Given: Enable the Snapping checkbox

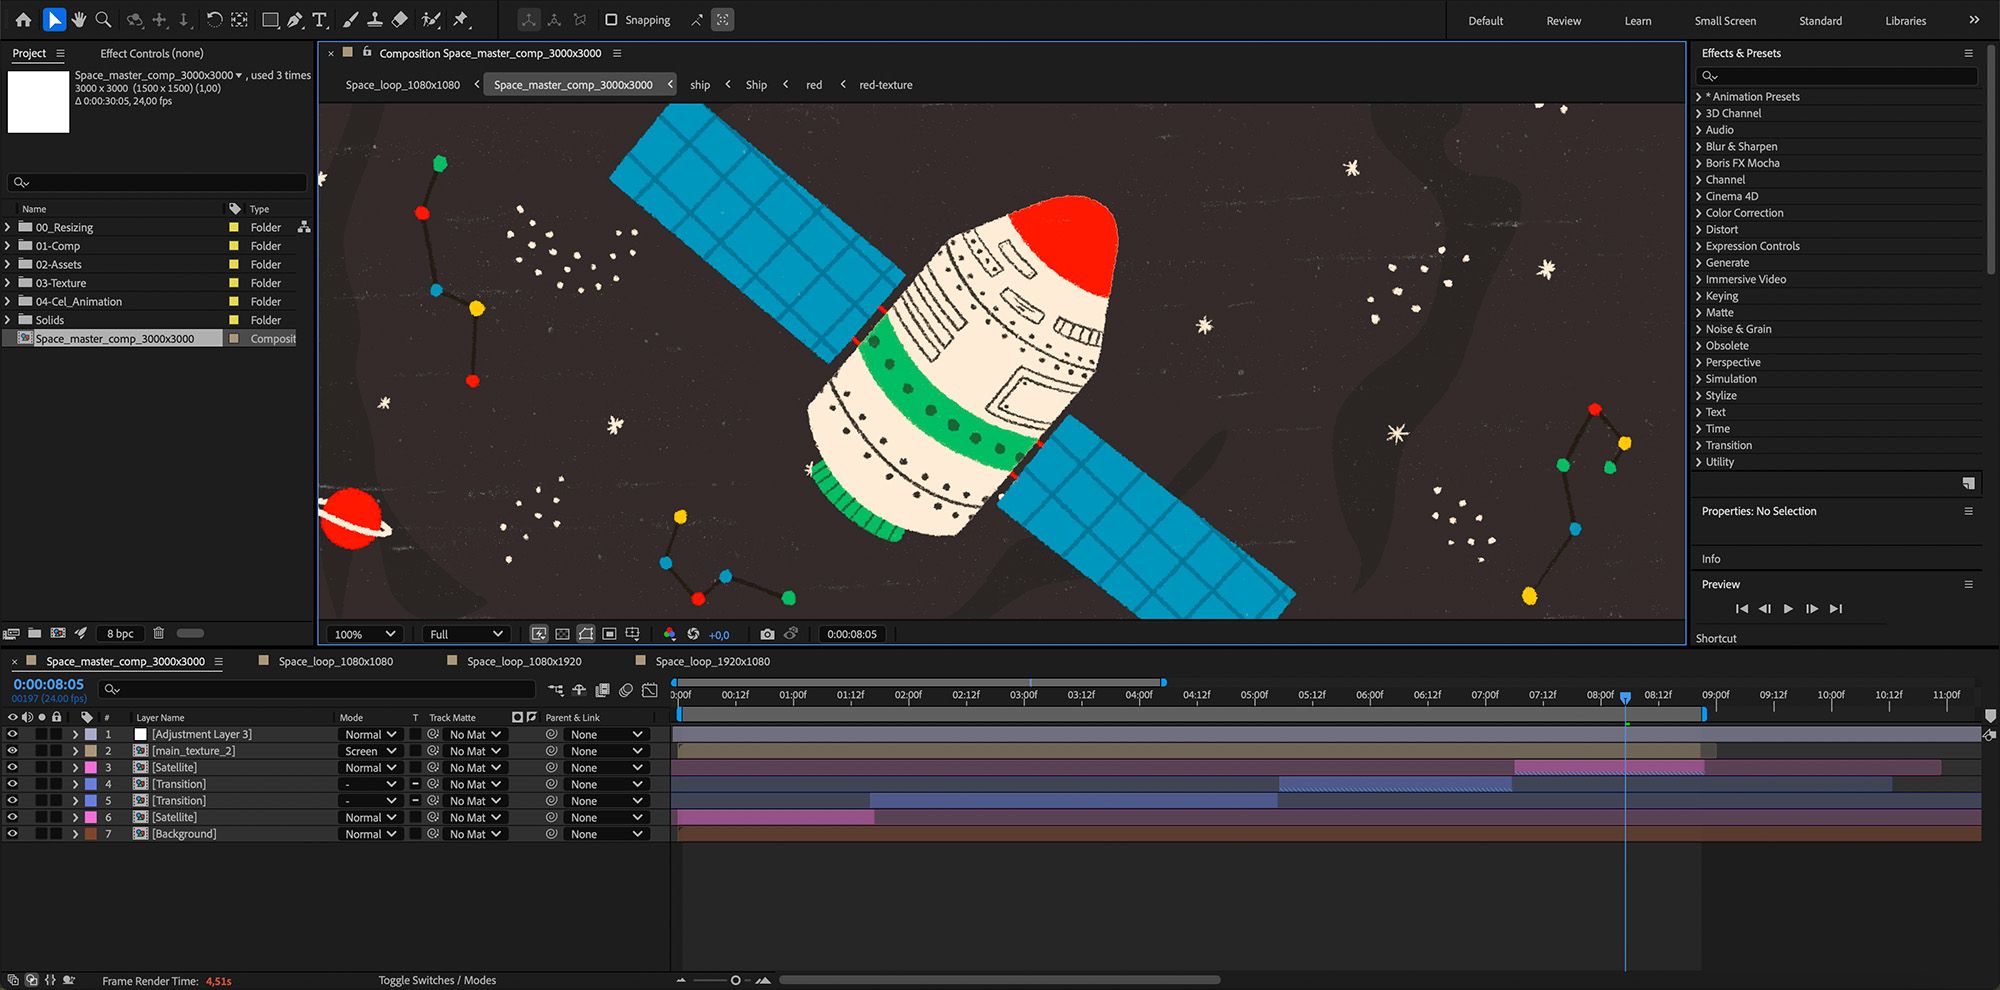Looking at the screenshot, I should point(611,20).
